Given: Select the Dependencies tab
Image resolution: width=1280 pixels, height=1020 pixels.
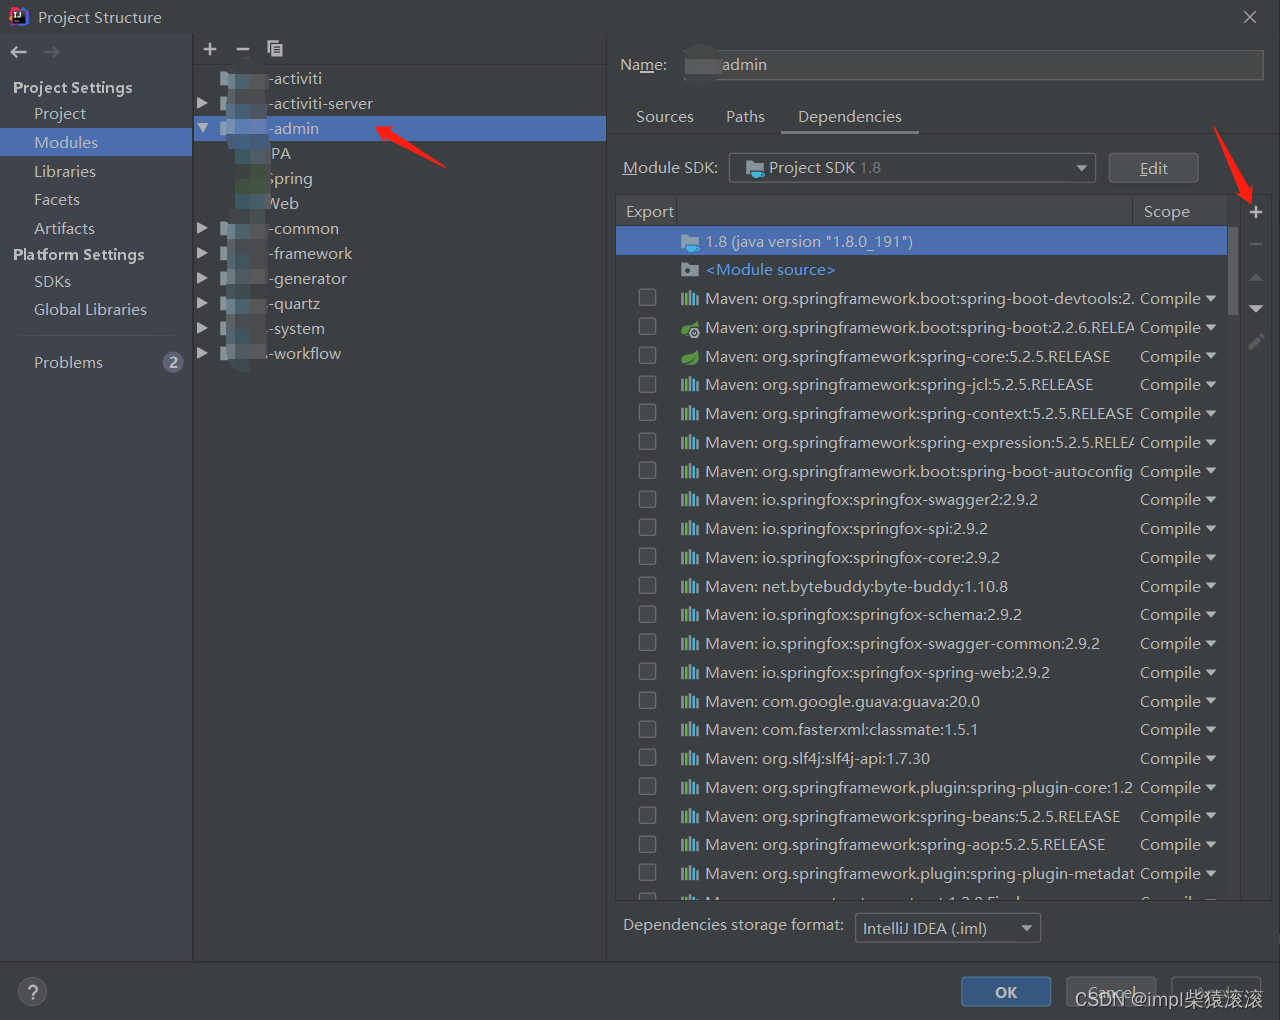Looking at the screenshot, I should [x=850, y=117].
